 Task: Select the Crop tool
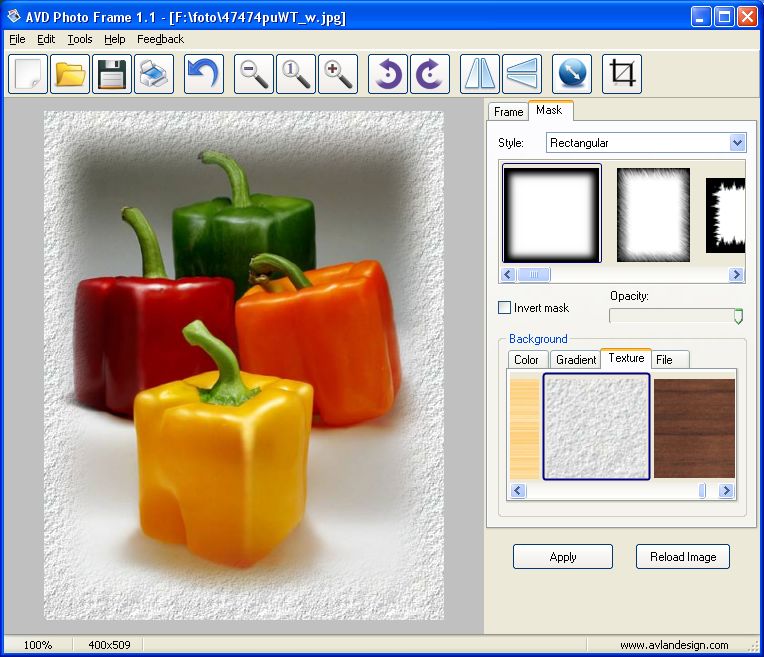click(x=622, y=75)
